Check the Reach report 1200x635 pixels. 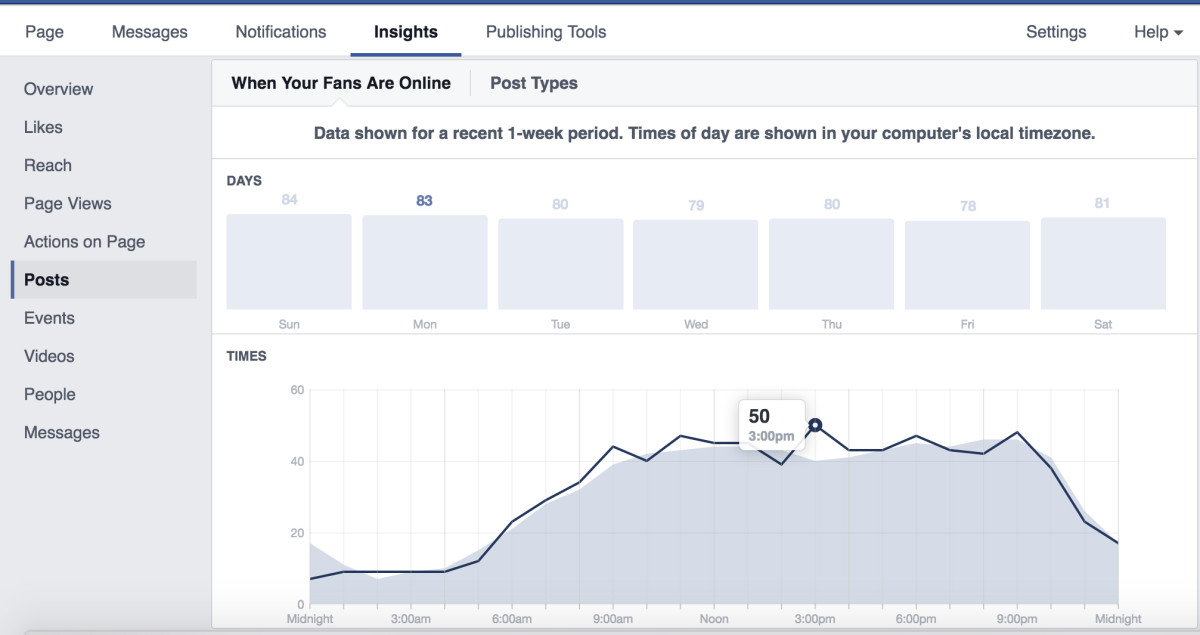click(48, 165)
